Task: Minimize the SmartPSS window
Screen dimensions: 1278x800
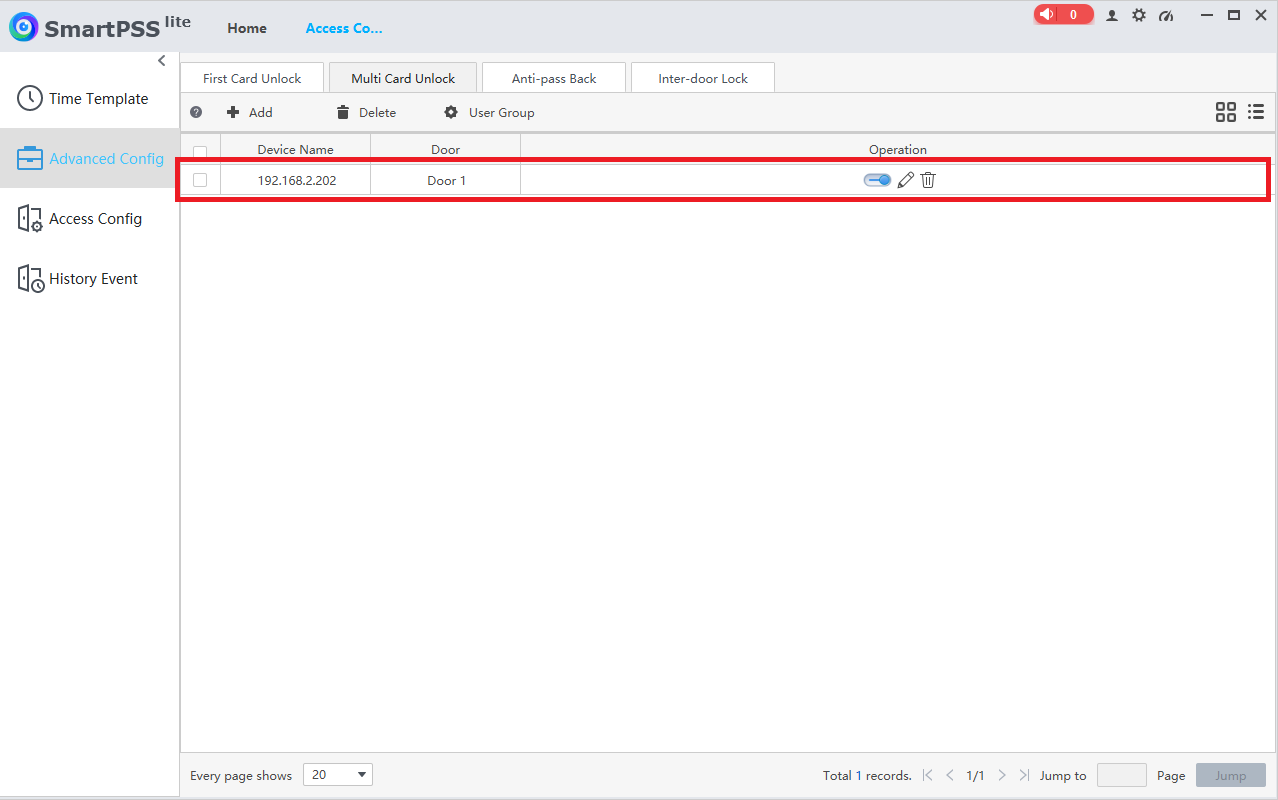Action: [1208, 15]
